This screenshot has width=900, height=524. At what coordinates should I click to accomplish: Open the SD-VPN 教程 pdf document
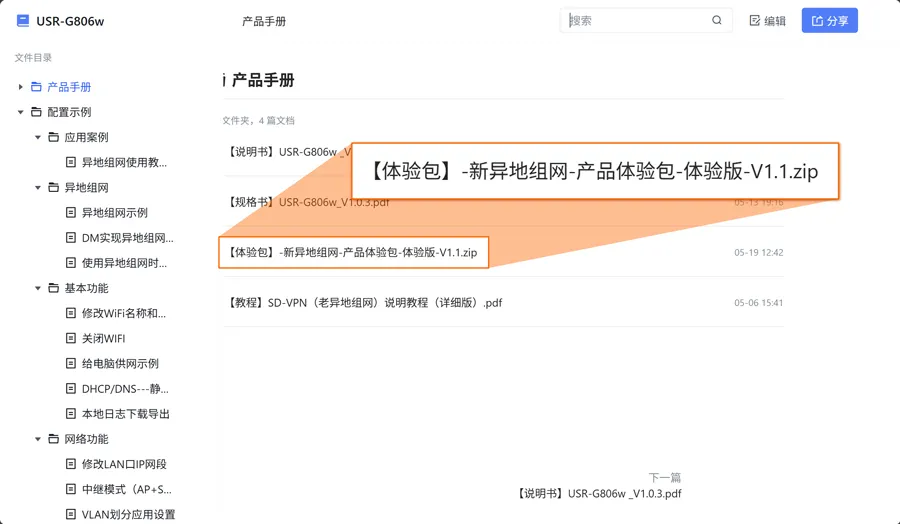click(365, 303)
